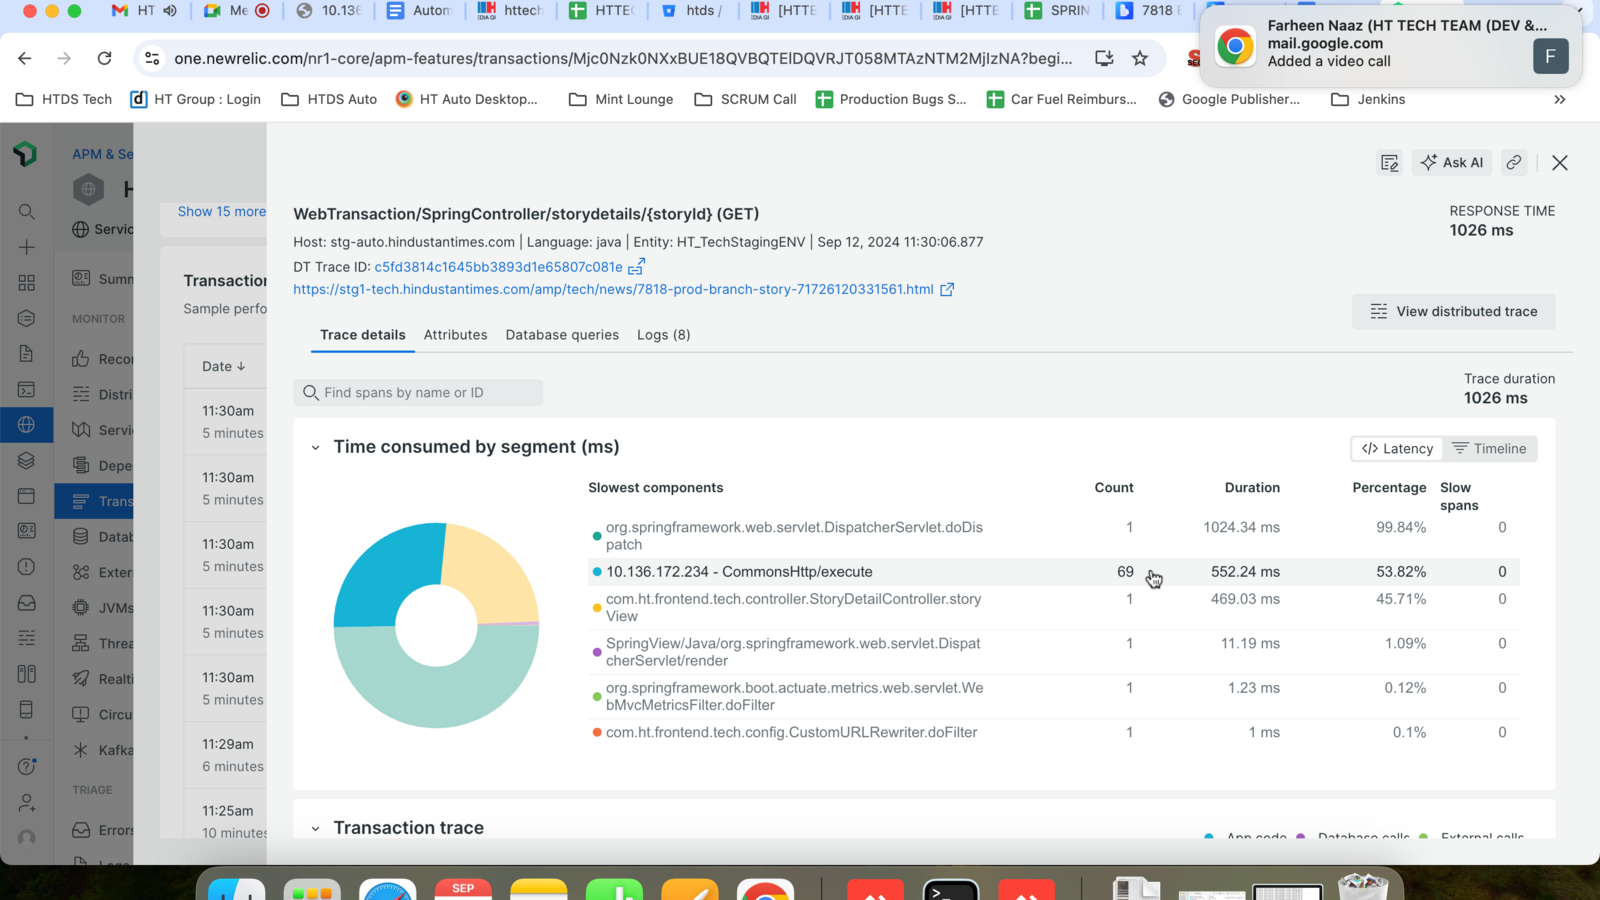Switch view to Latency
1600x900 pixels.
1397,449
